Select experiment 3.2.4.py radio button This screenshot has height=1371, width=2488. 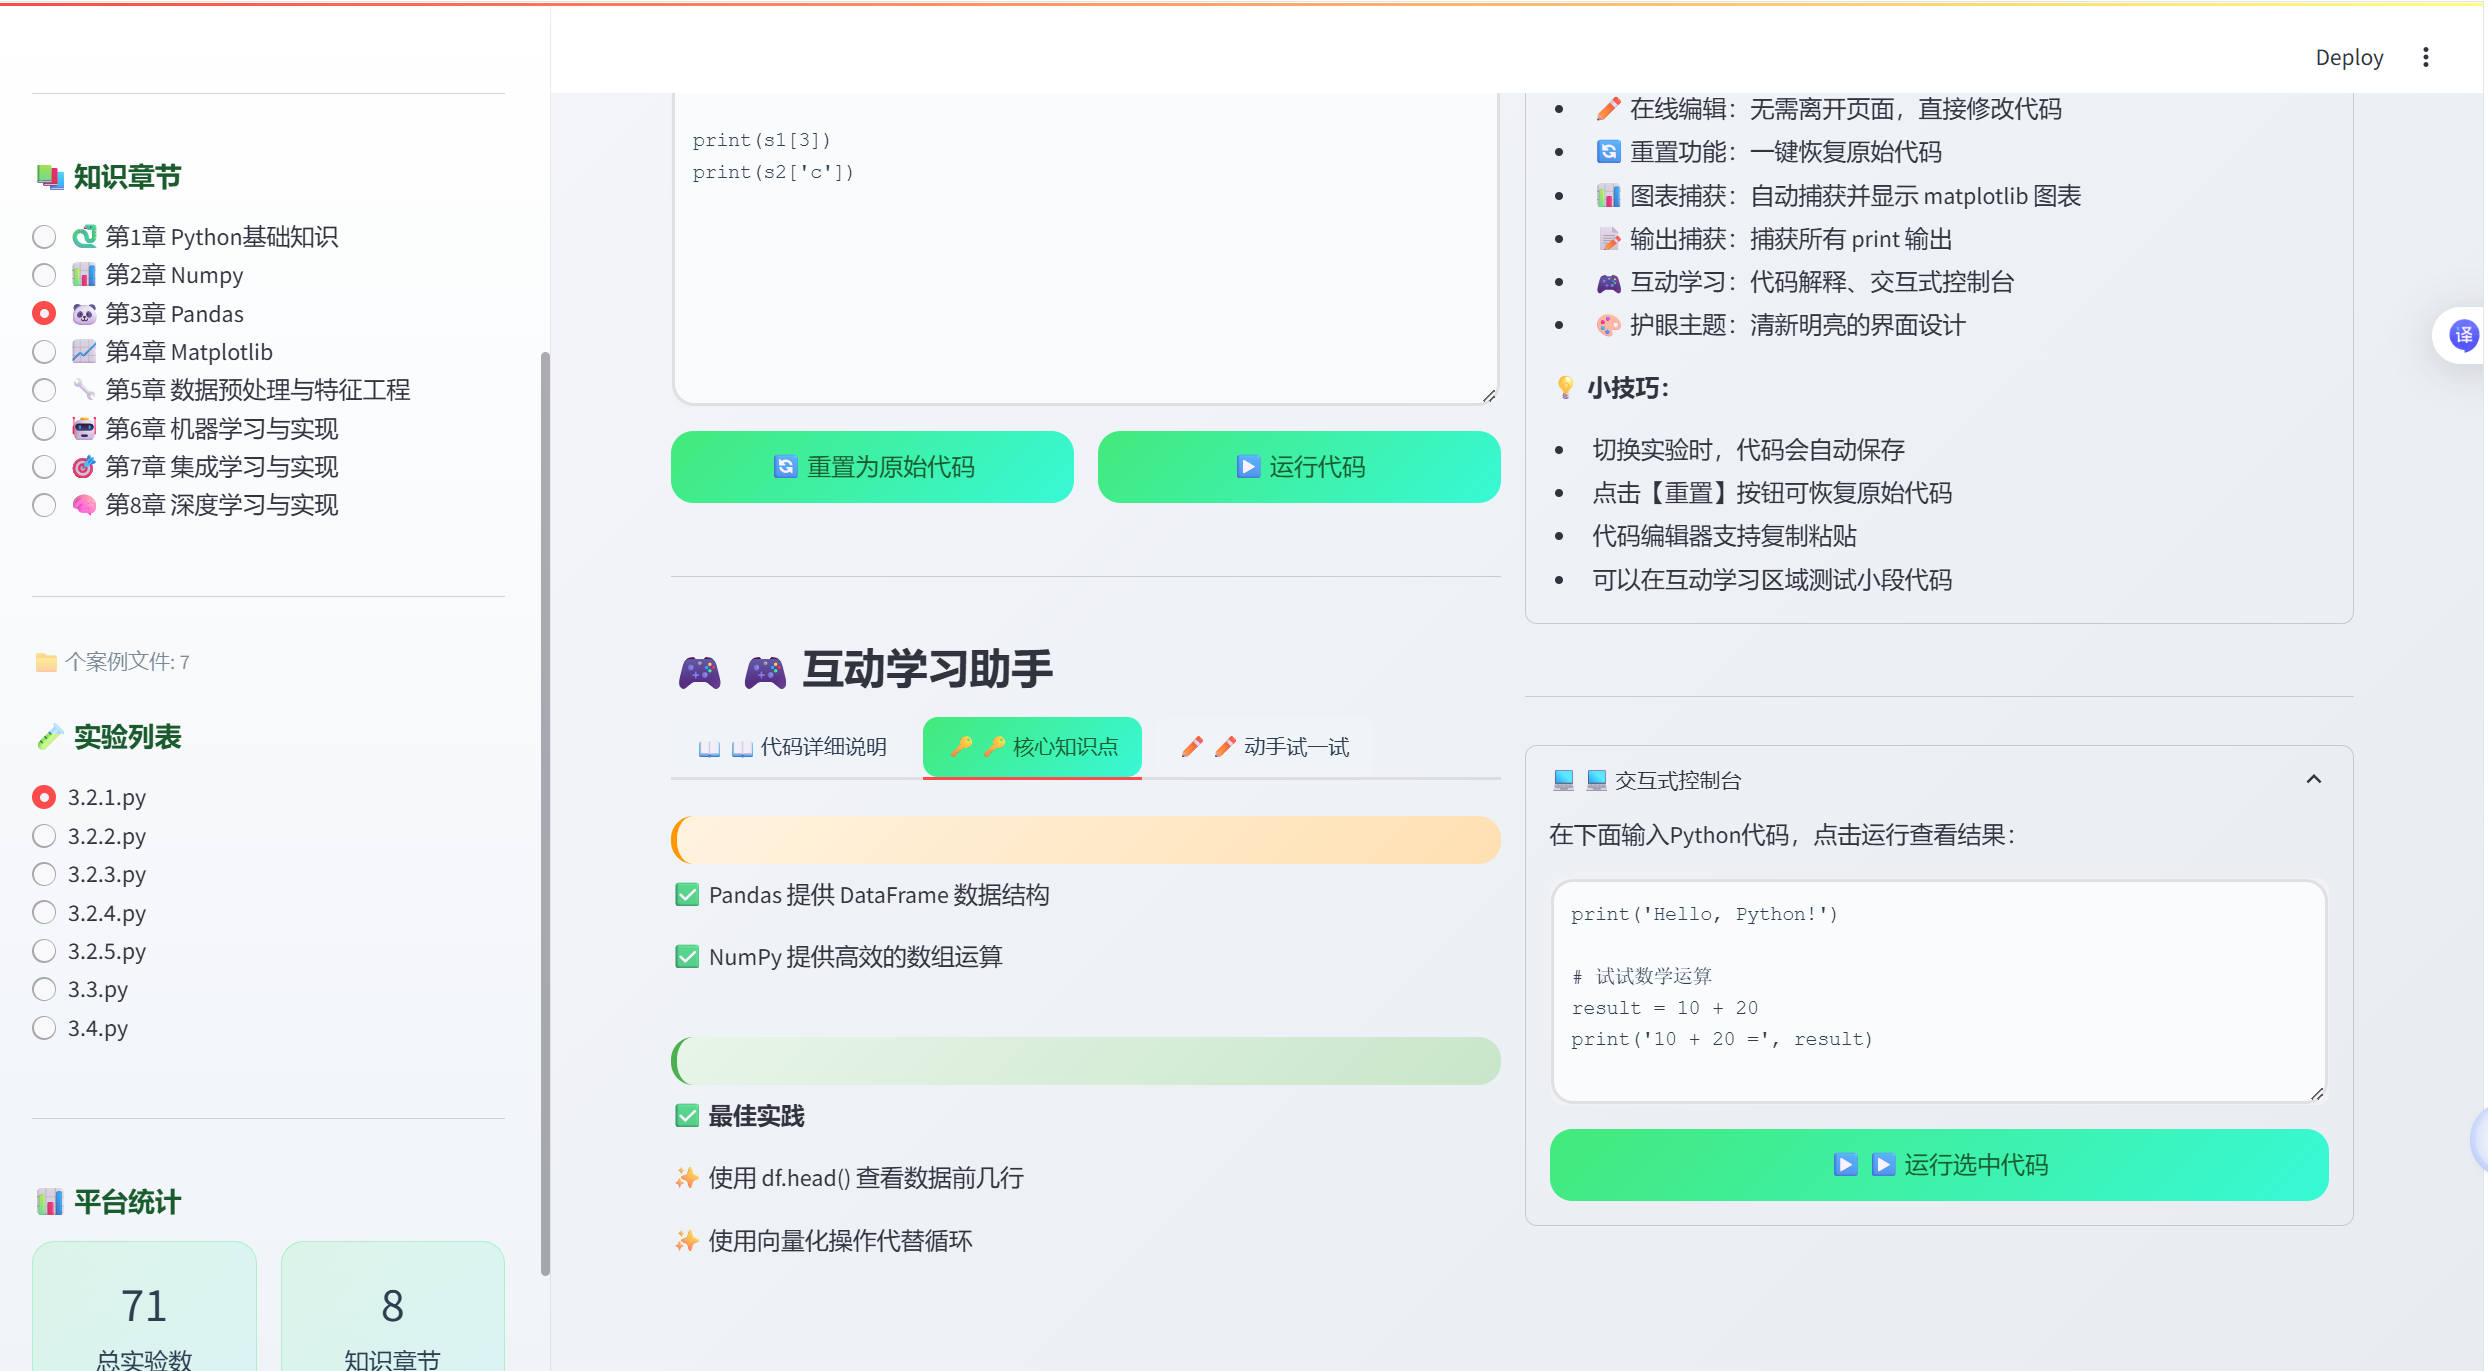[x=44, y=912]
